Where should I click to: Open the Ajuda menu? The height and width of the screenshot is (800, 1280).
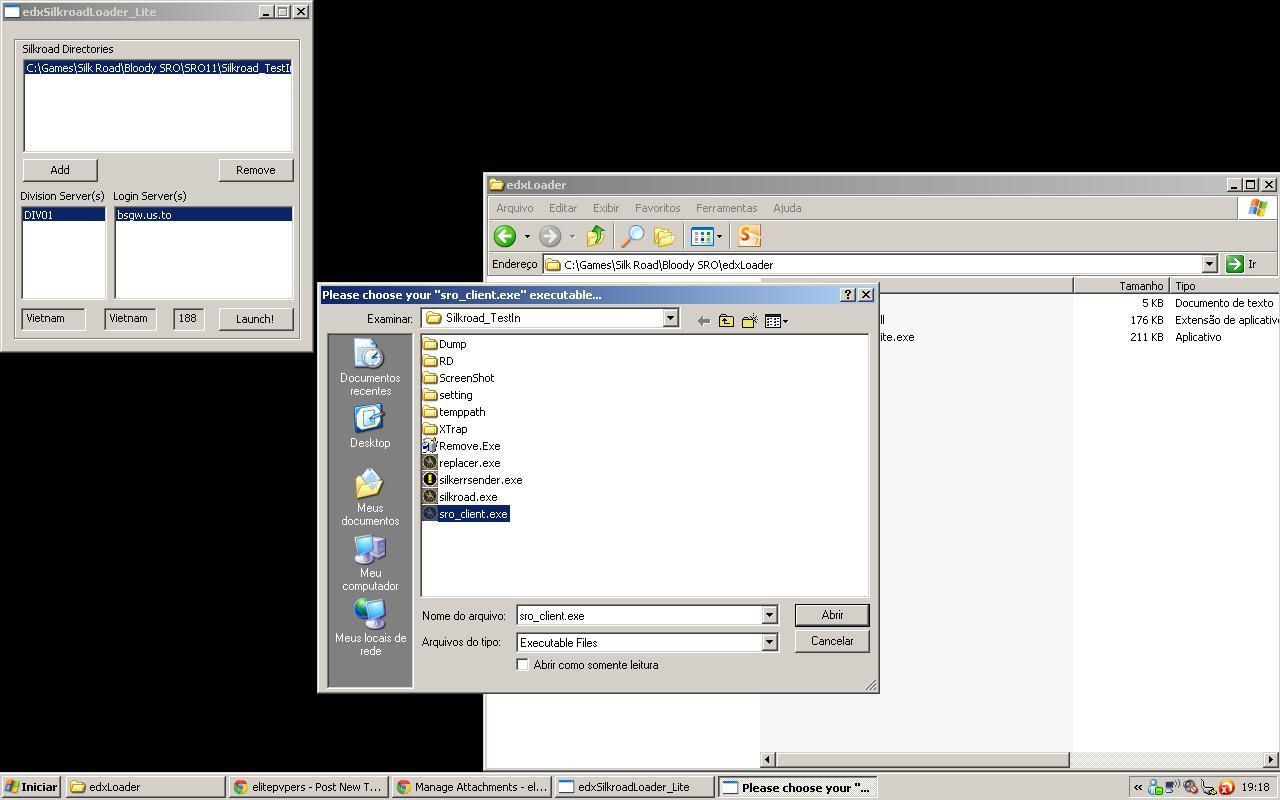[x=787, y=208]
